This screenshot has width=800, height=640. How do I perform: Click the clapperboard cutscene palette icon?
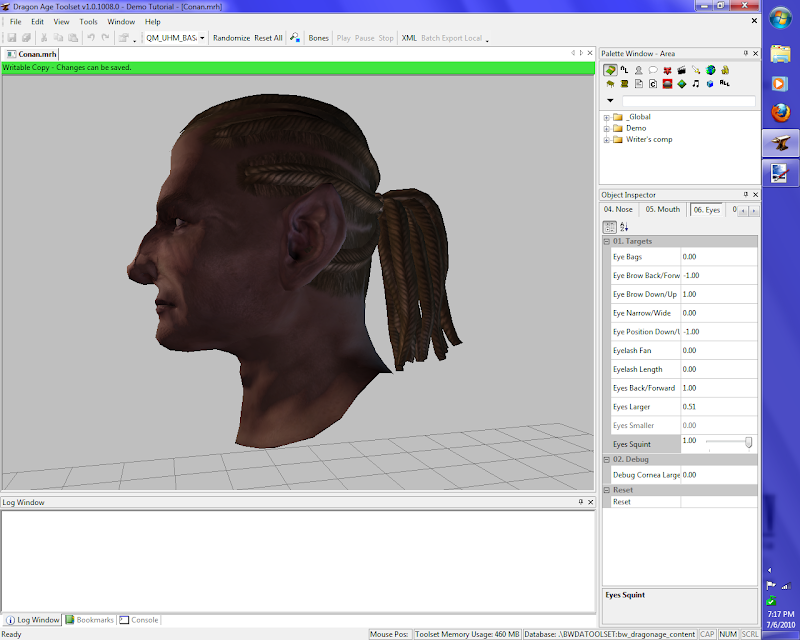click(681, 70)
